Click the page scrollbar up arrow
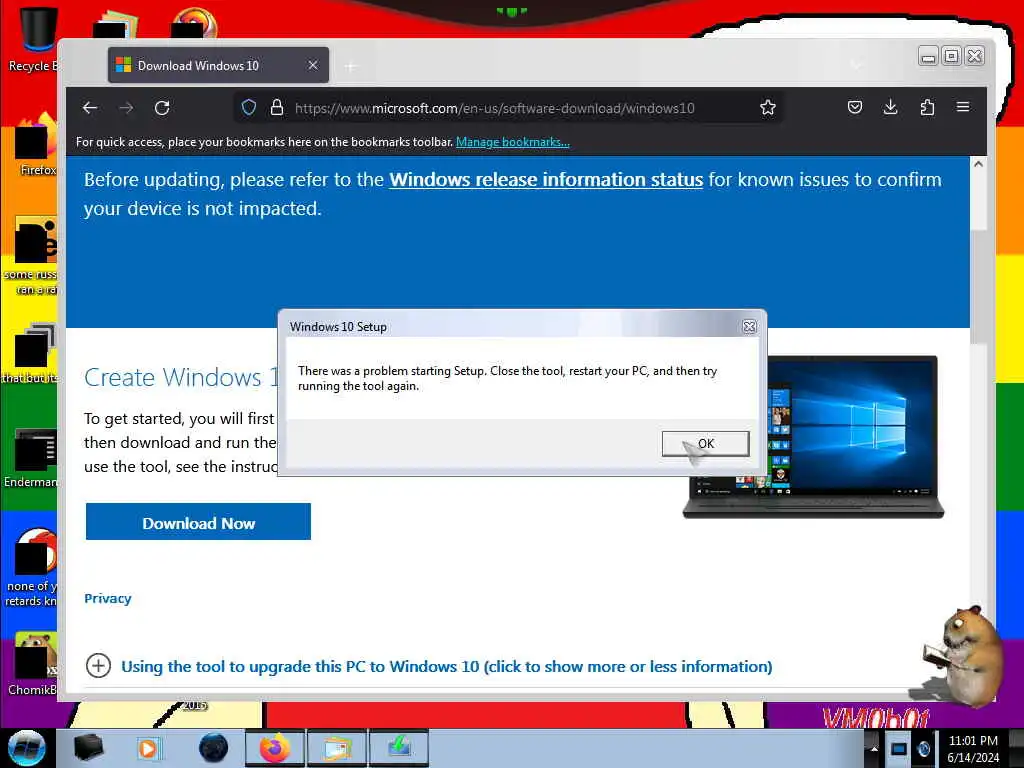The width and height of the screenshot is (1024, 768). pos(978,165)
